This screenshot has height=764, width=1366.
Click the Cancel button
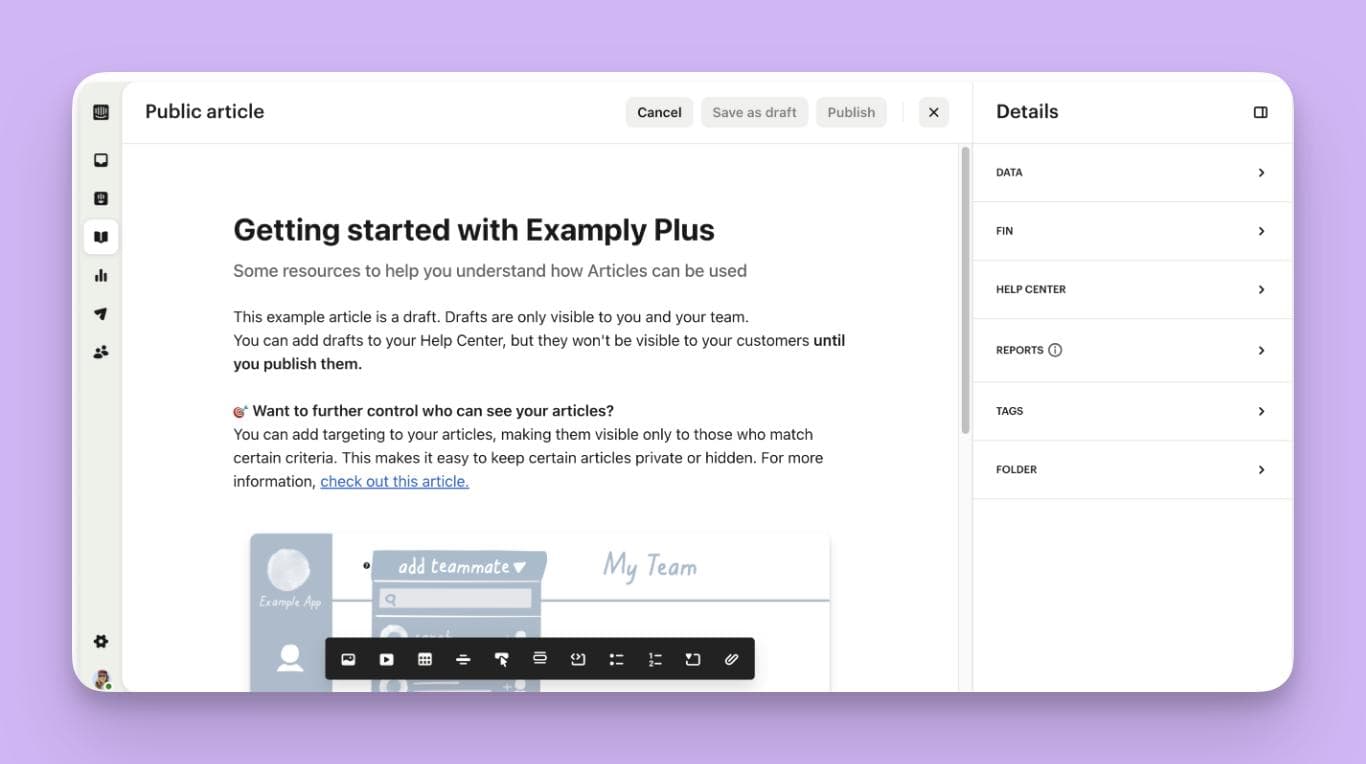pyautogui.click(x=659, y=112)
